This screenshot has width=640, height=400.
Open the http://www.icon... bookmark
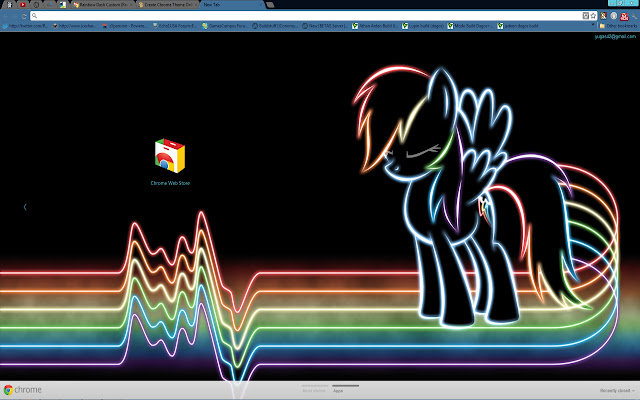[74, 26]
